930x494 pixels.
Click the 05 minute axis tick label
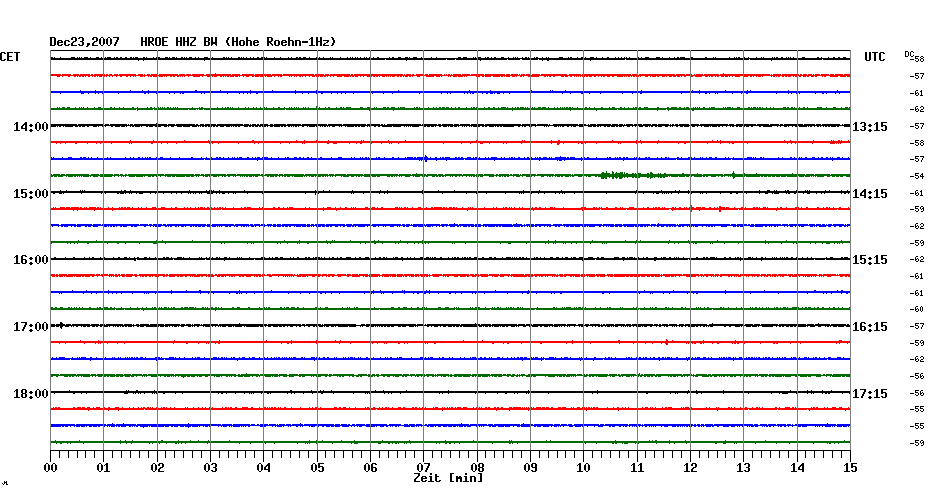pos(317,467)
